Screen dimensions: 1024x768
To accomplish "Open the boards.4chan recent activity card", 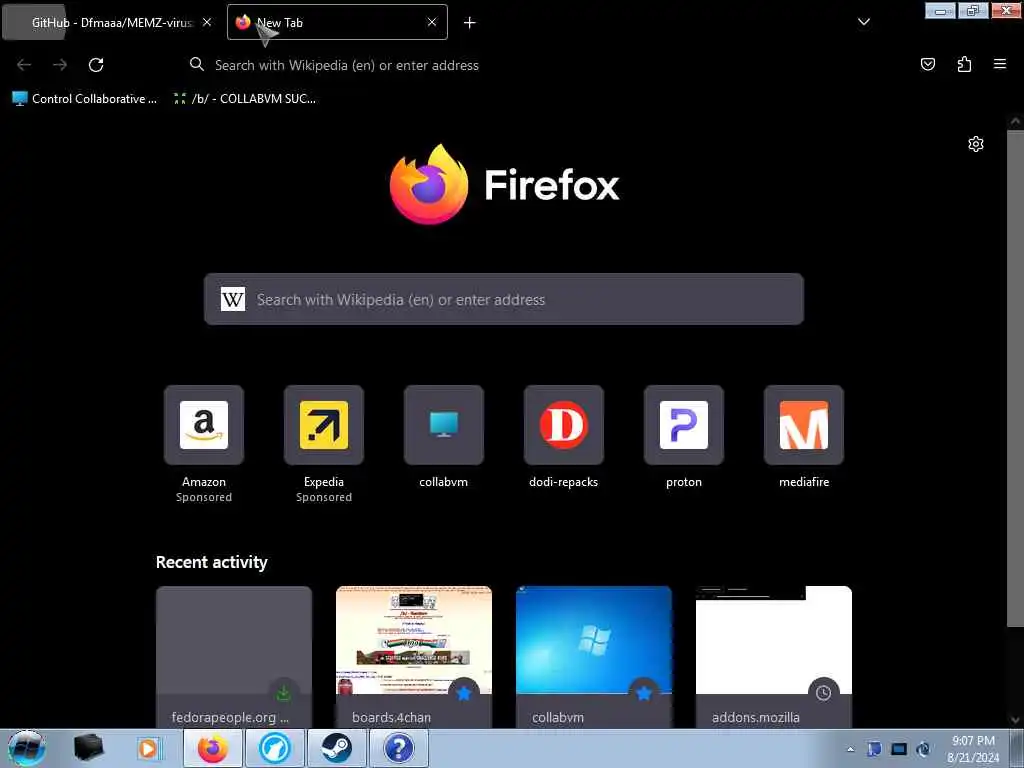I will [x=414, y=657].
